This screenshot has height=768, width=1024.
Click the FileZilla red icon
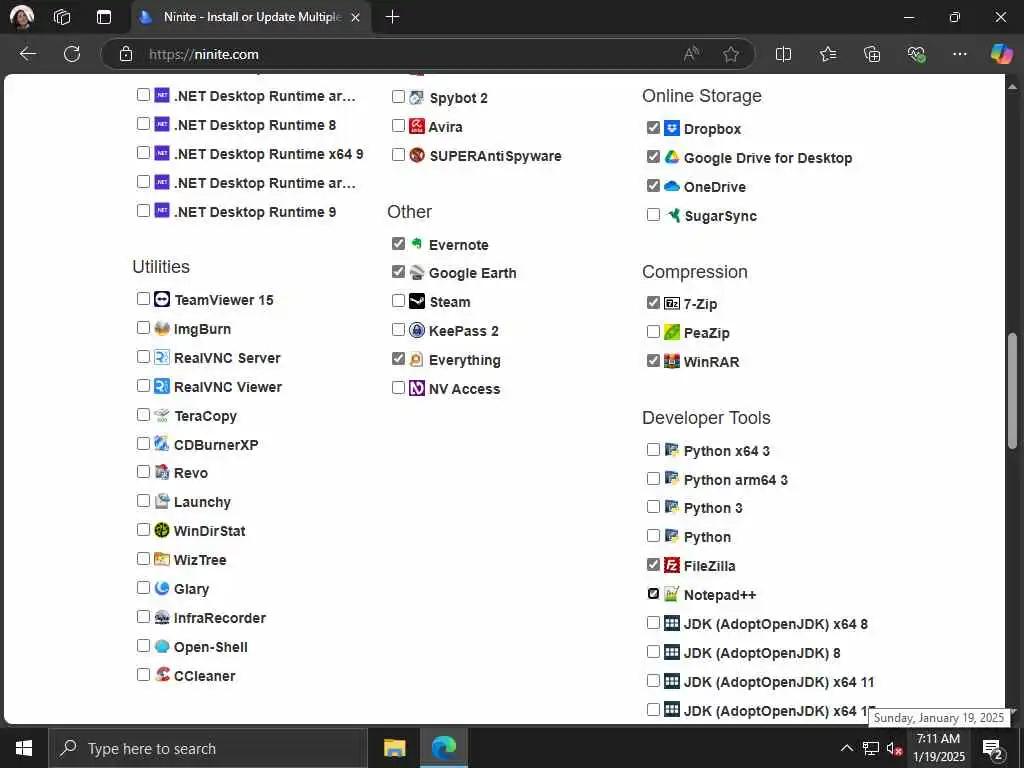pos(671,565)
